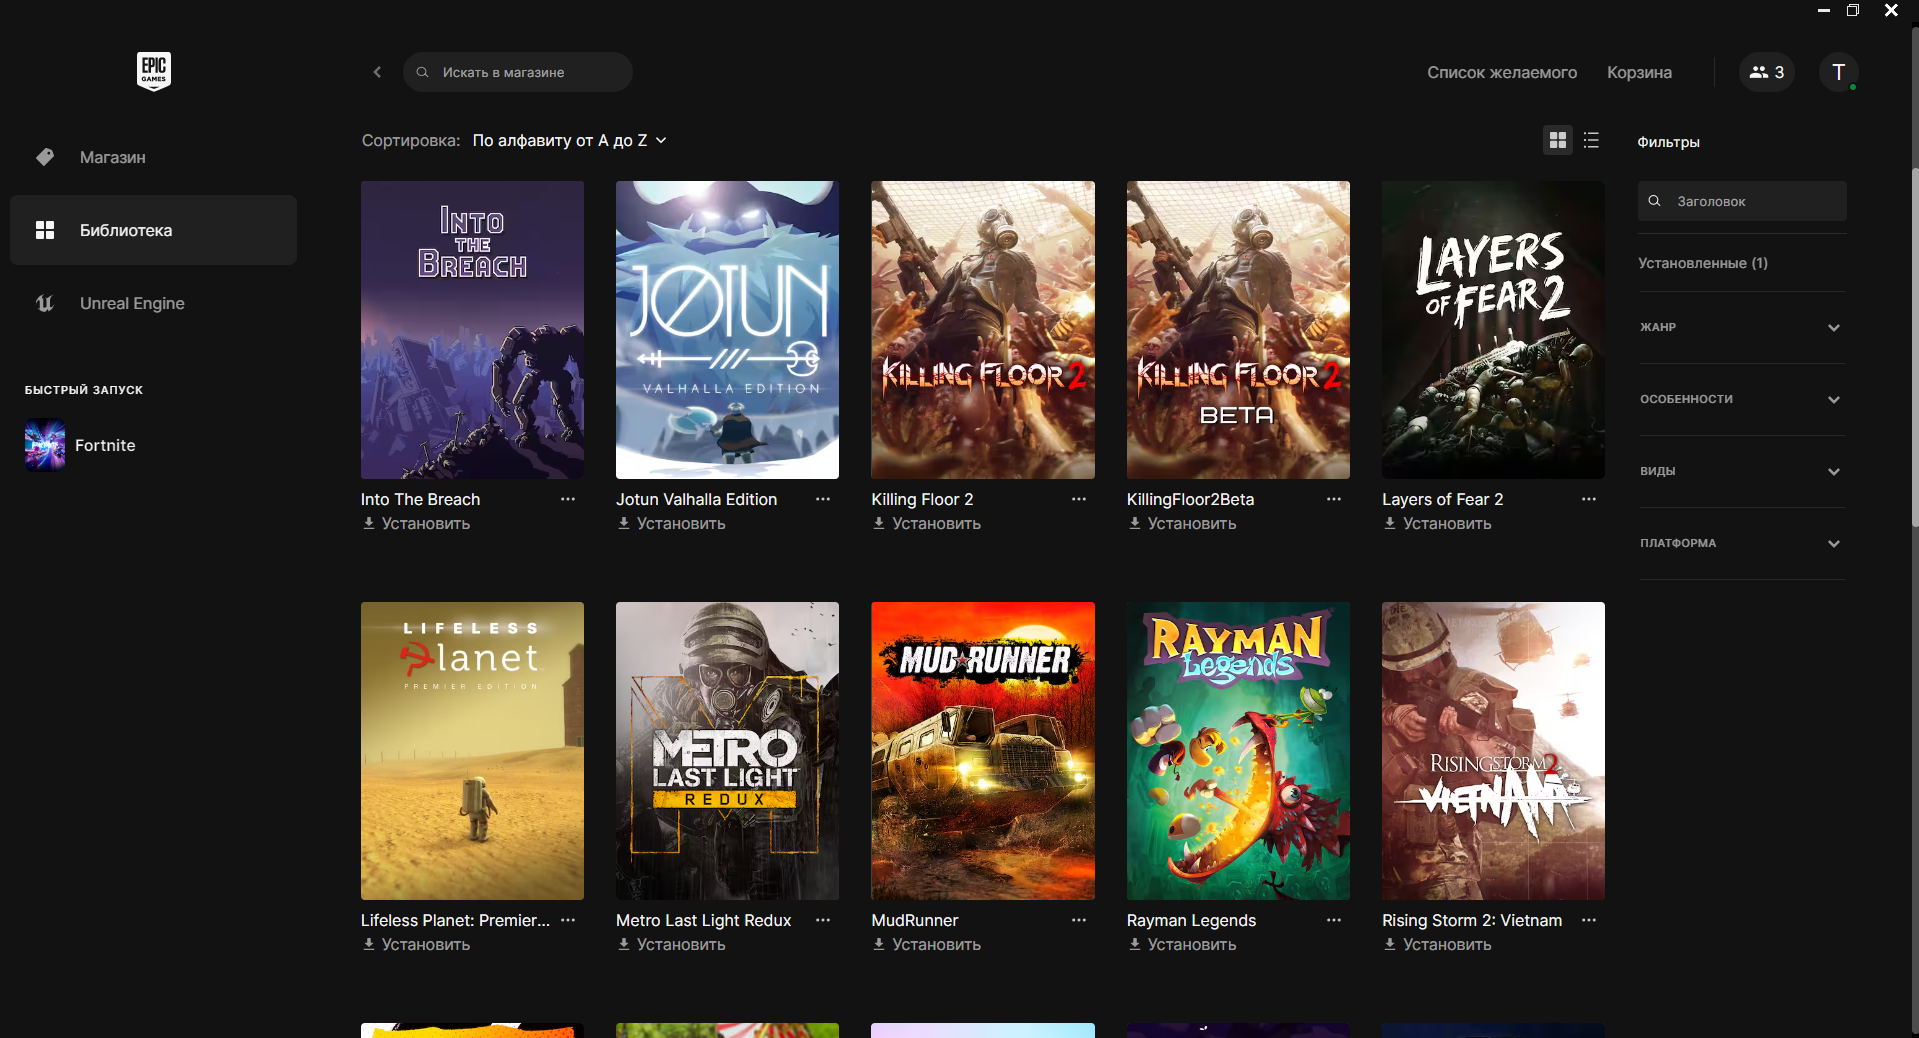Screen dimensions: 1919x1038
Task: Expand the ОСОБЕННОСТИ filter
Action: click(1741, 399)
